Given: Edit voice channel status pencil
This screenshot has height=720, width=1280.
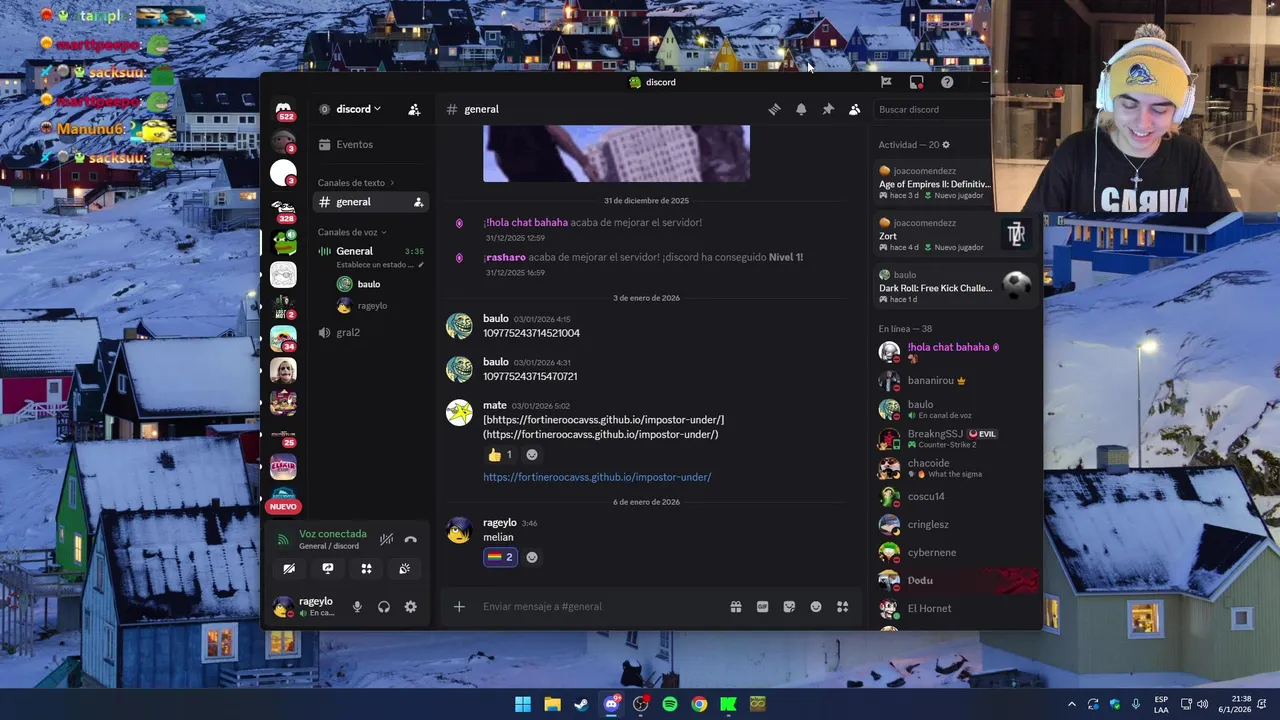Looking at the screenshot, I should [421, 265].
